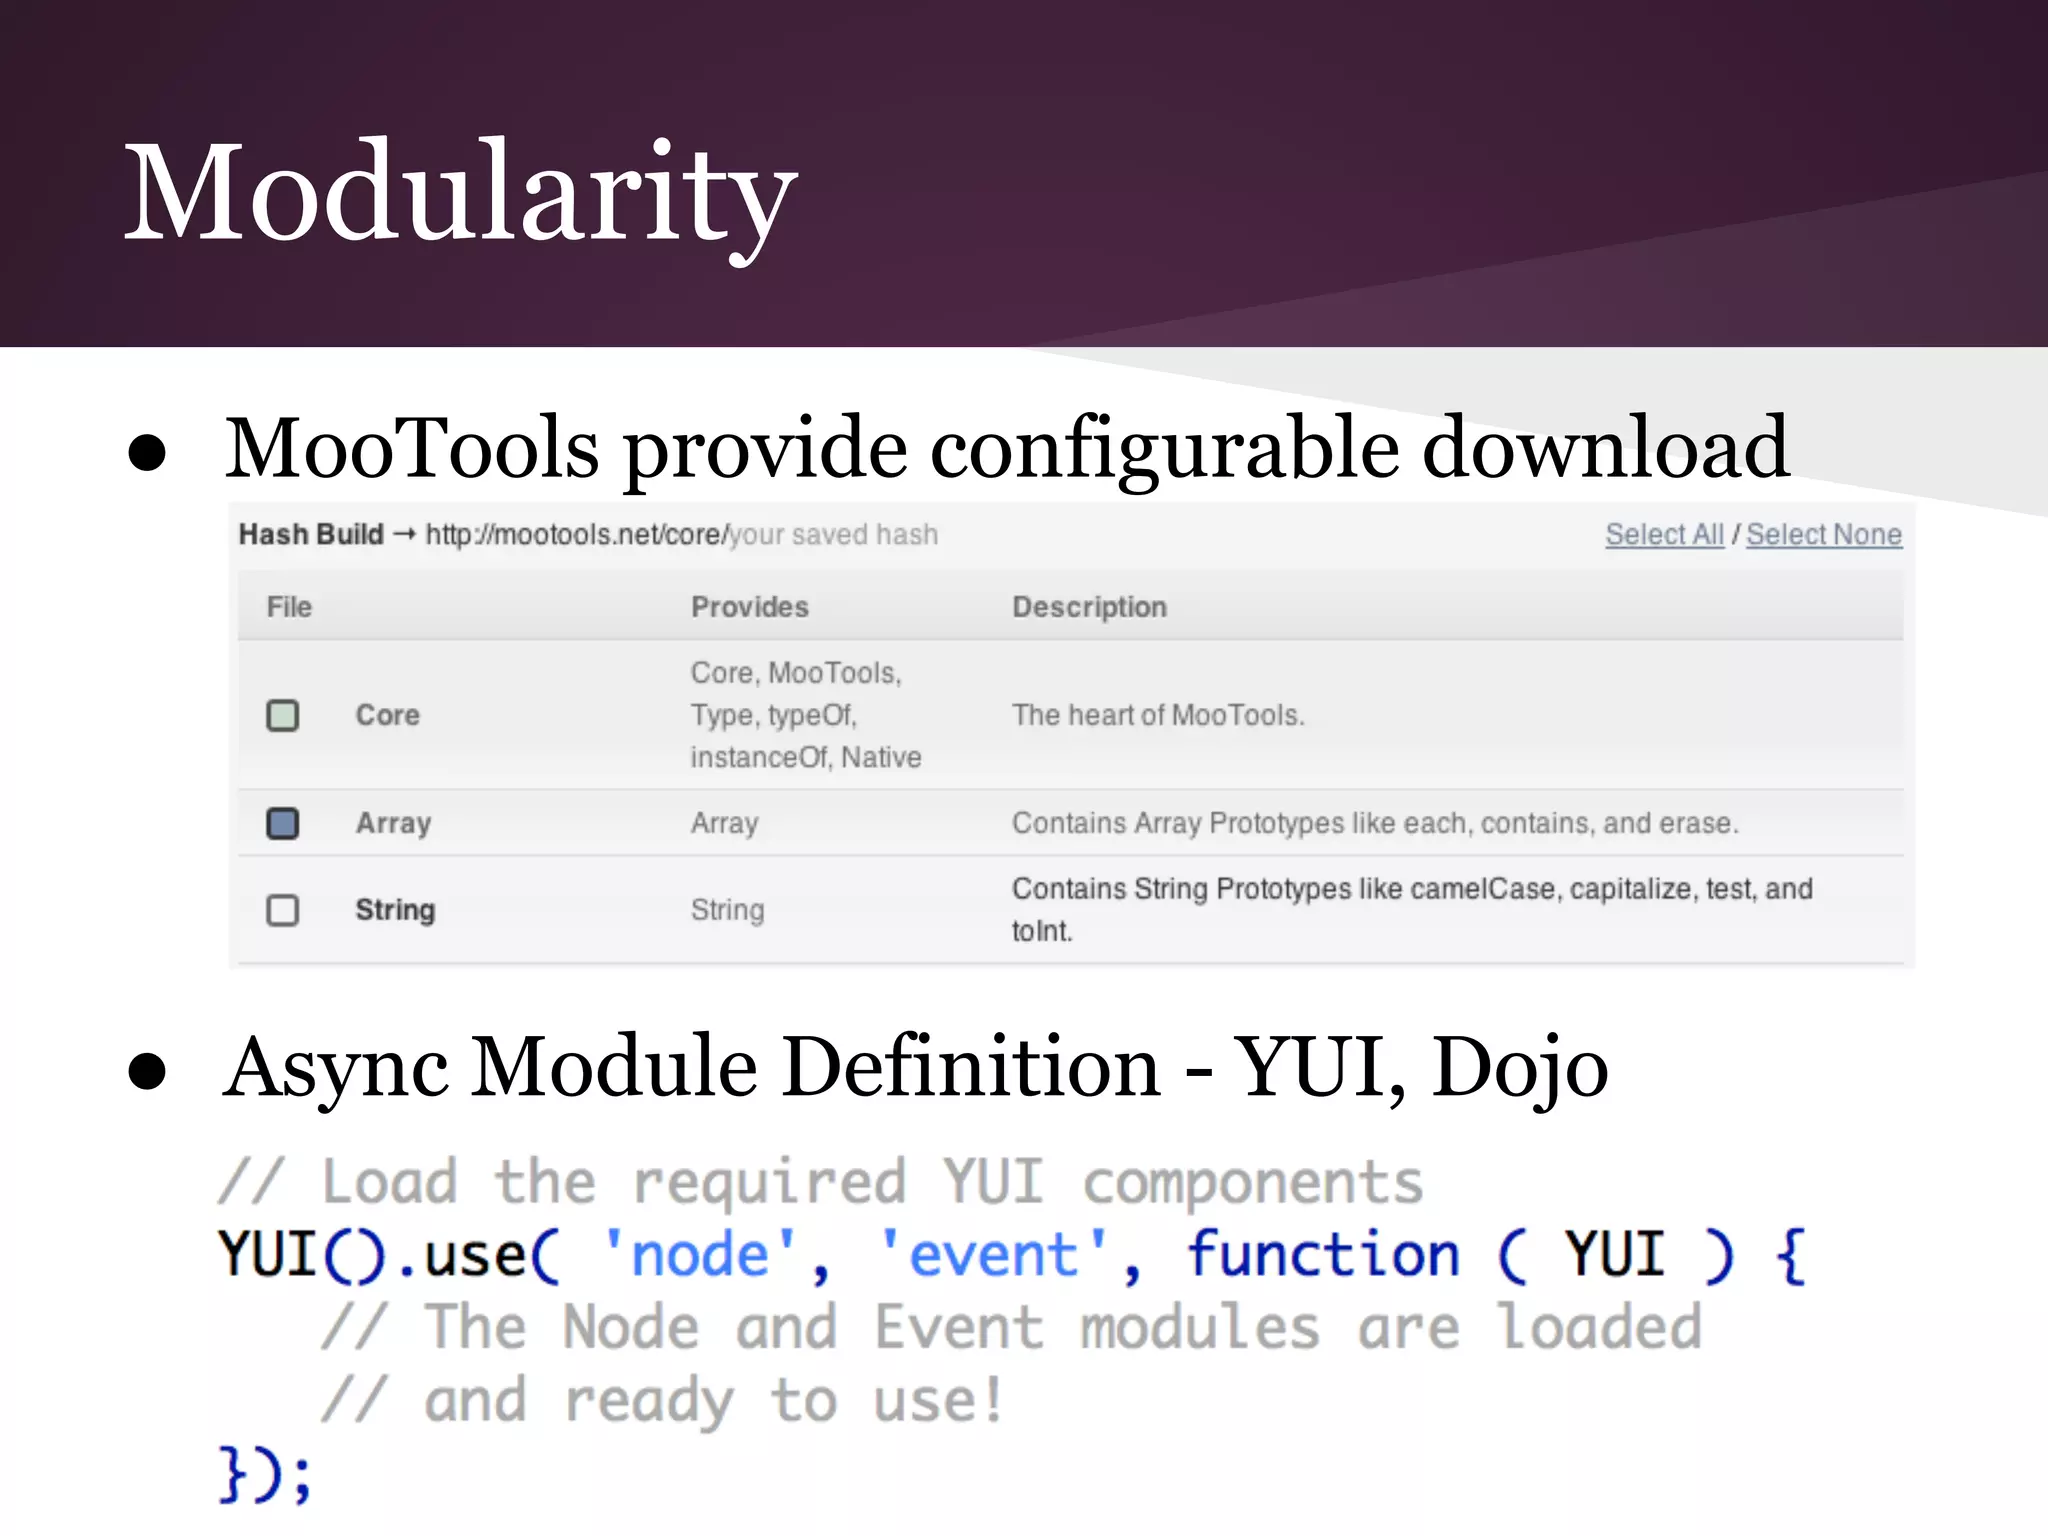Select the Core file name
Viewport: 2048px width, 1536px height.
click(x=388, y=716)
